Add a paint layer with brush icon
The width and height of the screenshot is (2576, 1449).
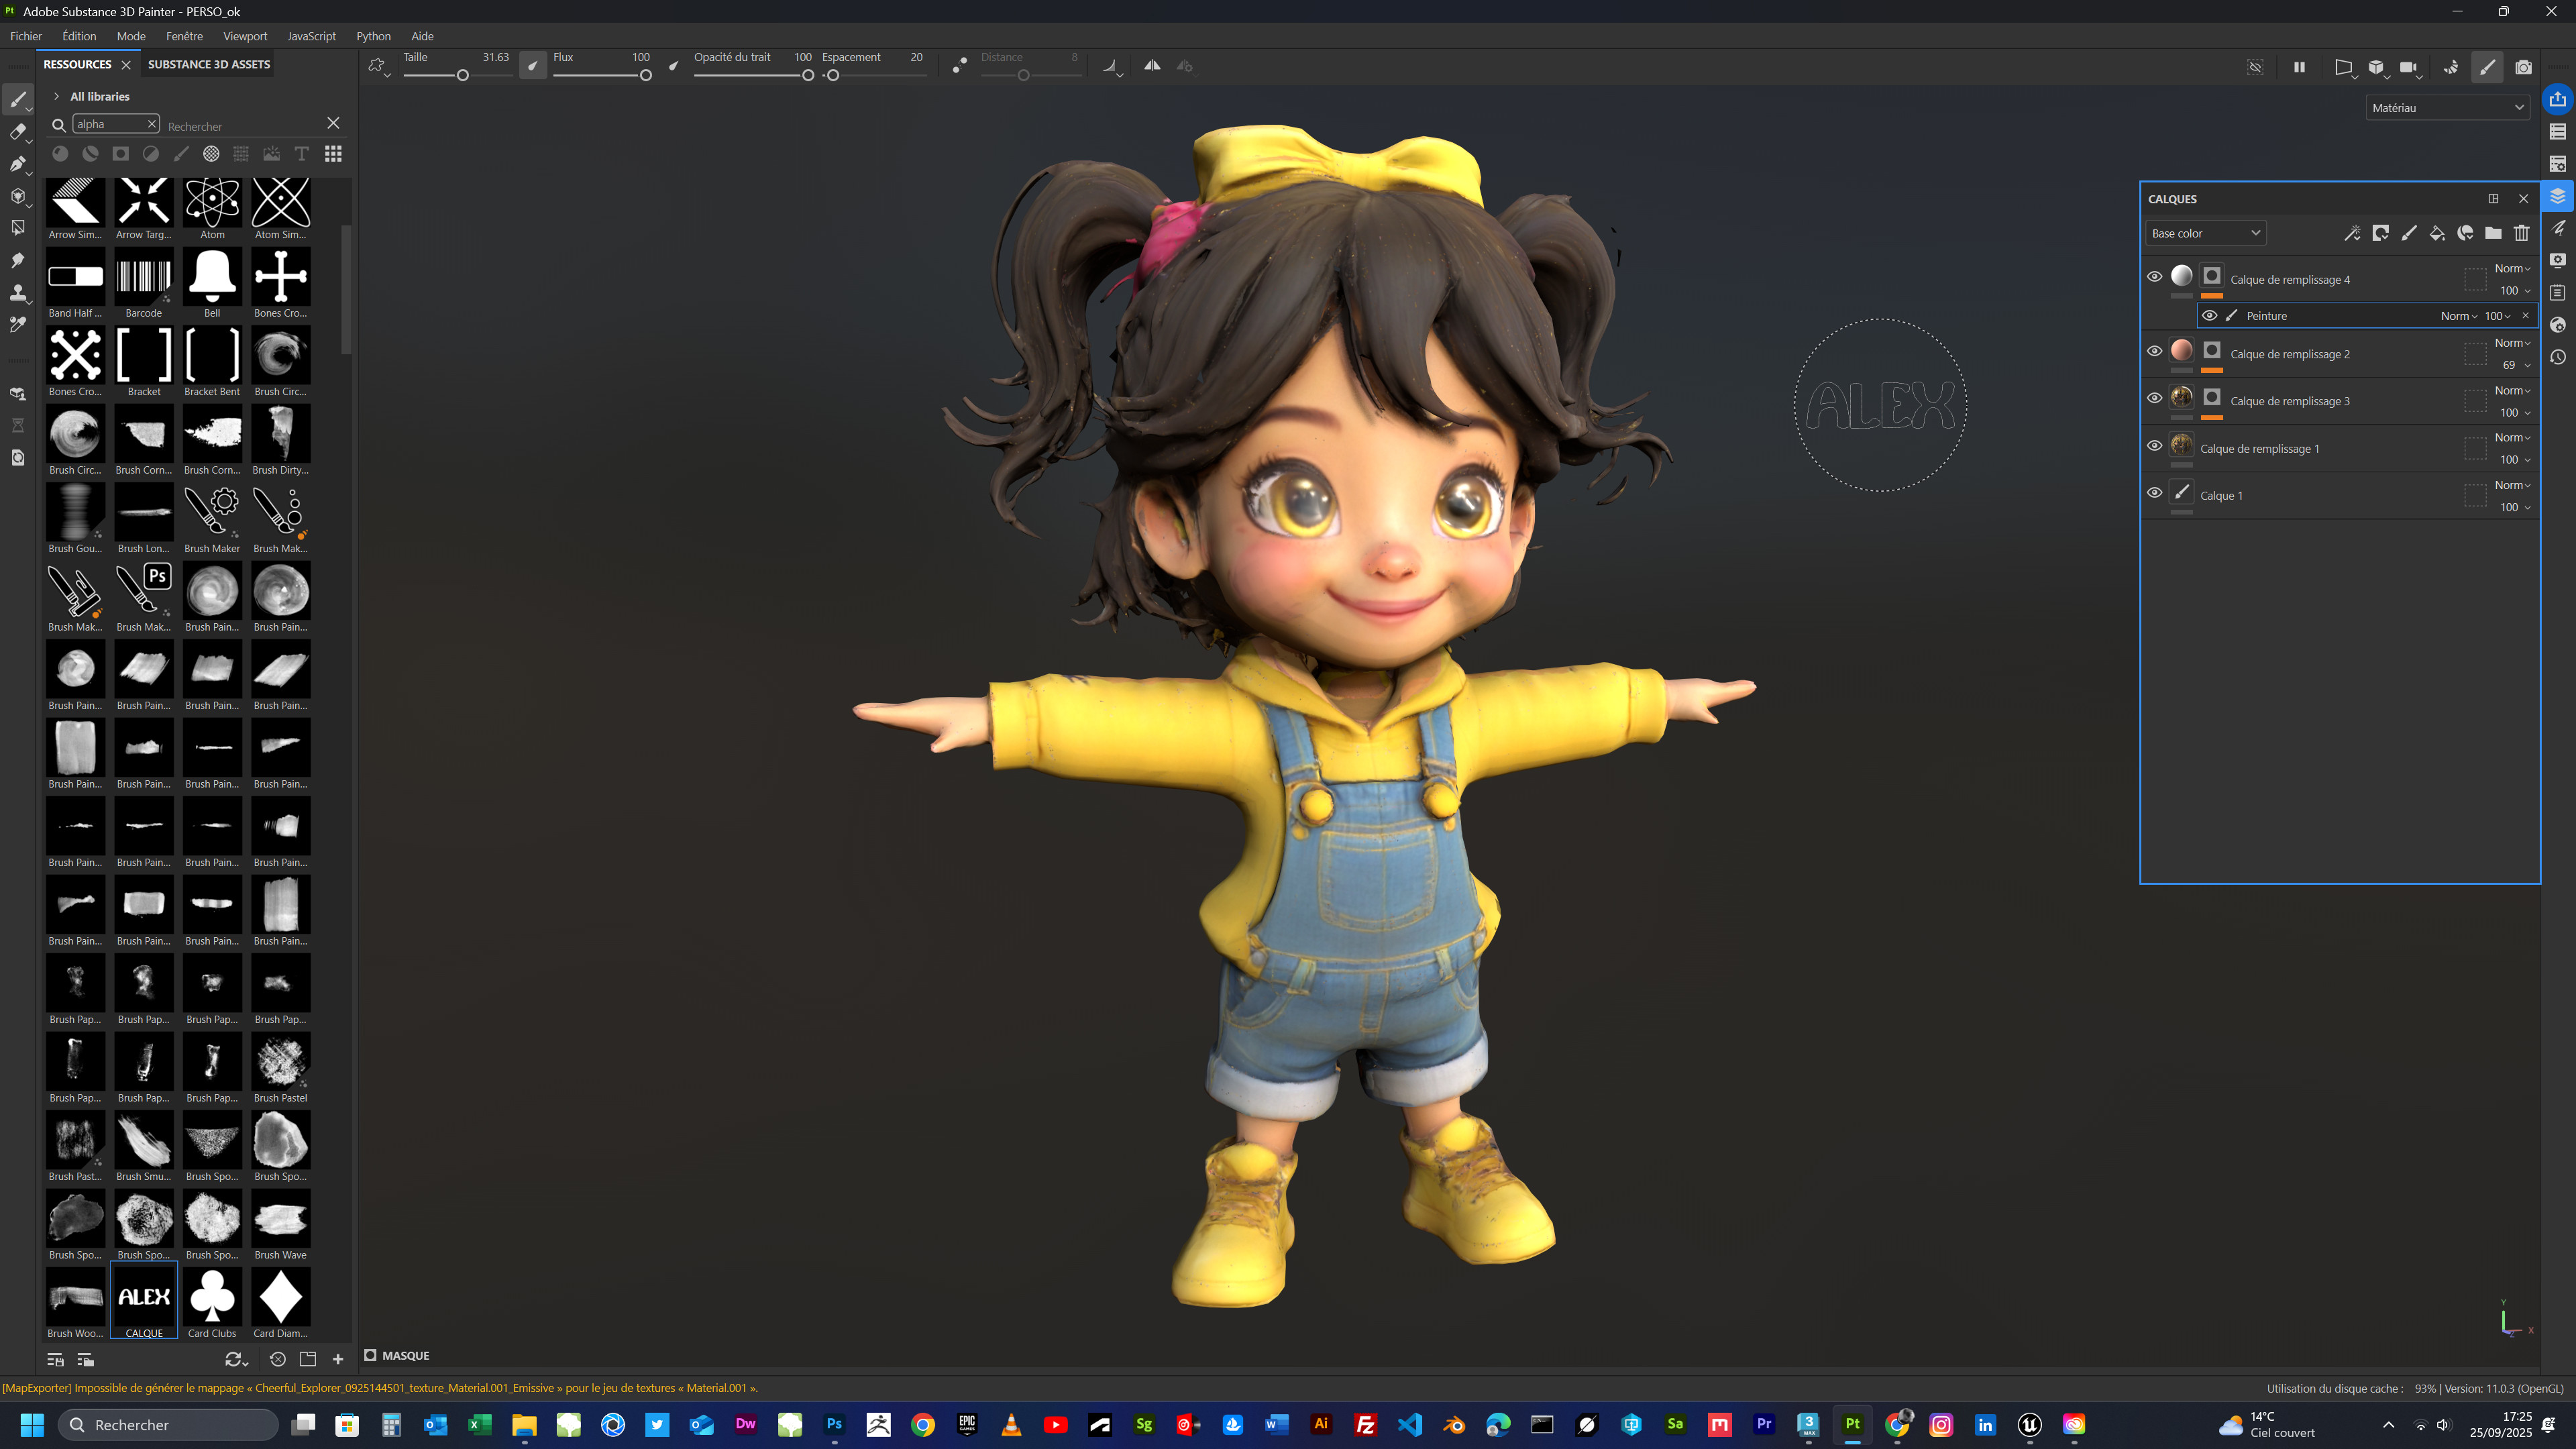pos(2409,233)
